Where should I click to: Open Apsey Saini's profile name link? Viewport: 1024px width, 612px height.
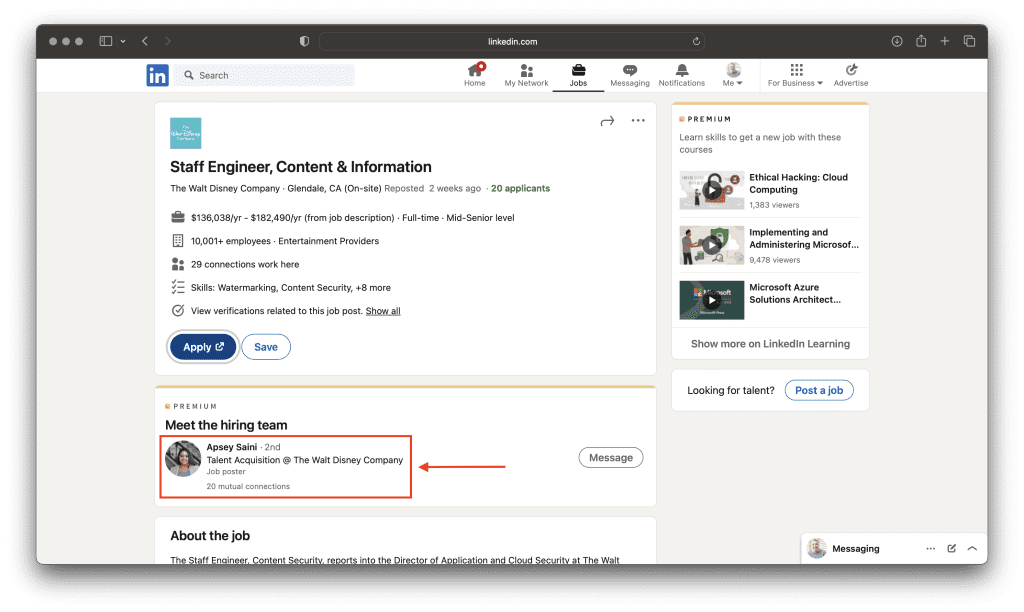click(x=232, y=447)
